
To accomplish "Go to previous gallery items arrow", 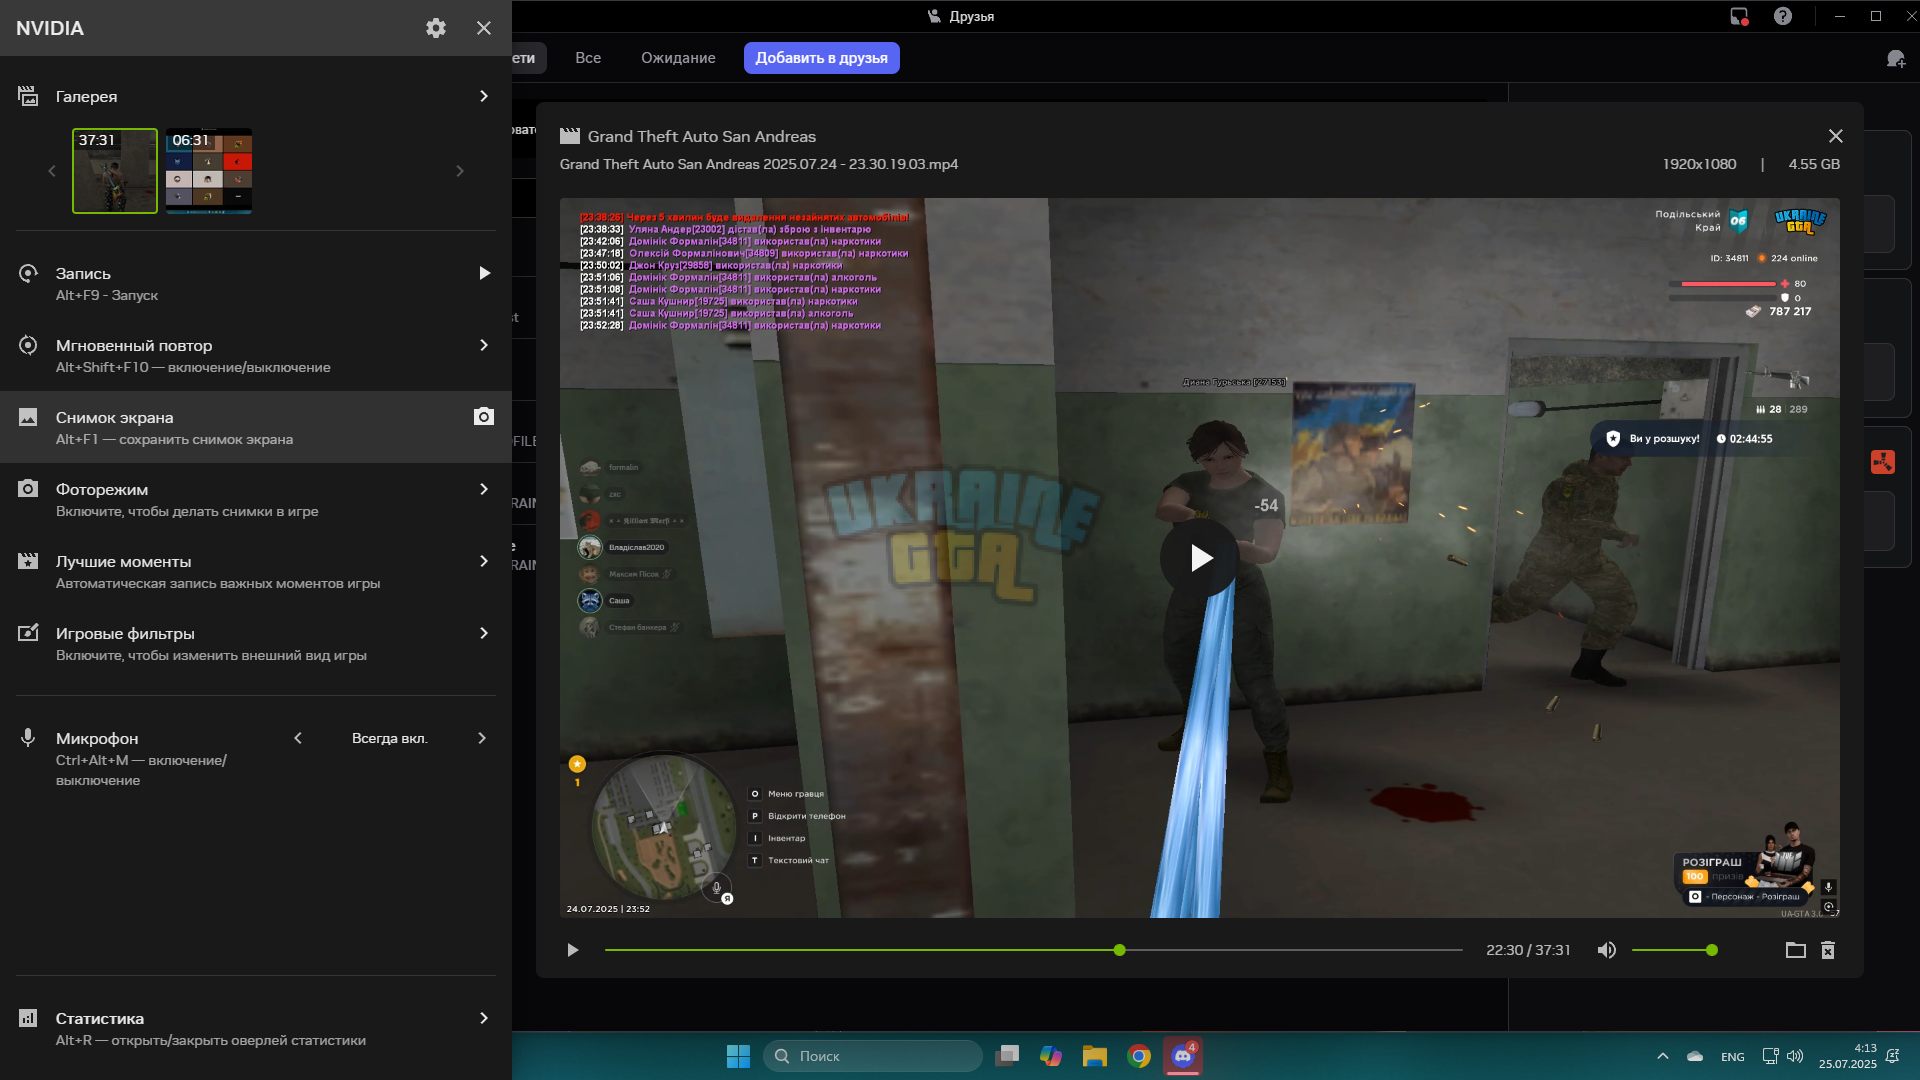I will (x=52, y=171).
